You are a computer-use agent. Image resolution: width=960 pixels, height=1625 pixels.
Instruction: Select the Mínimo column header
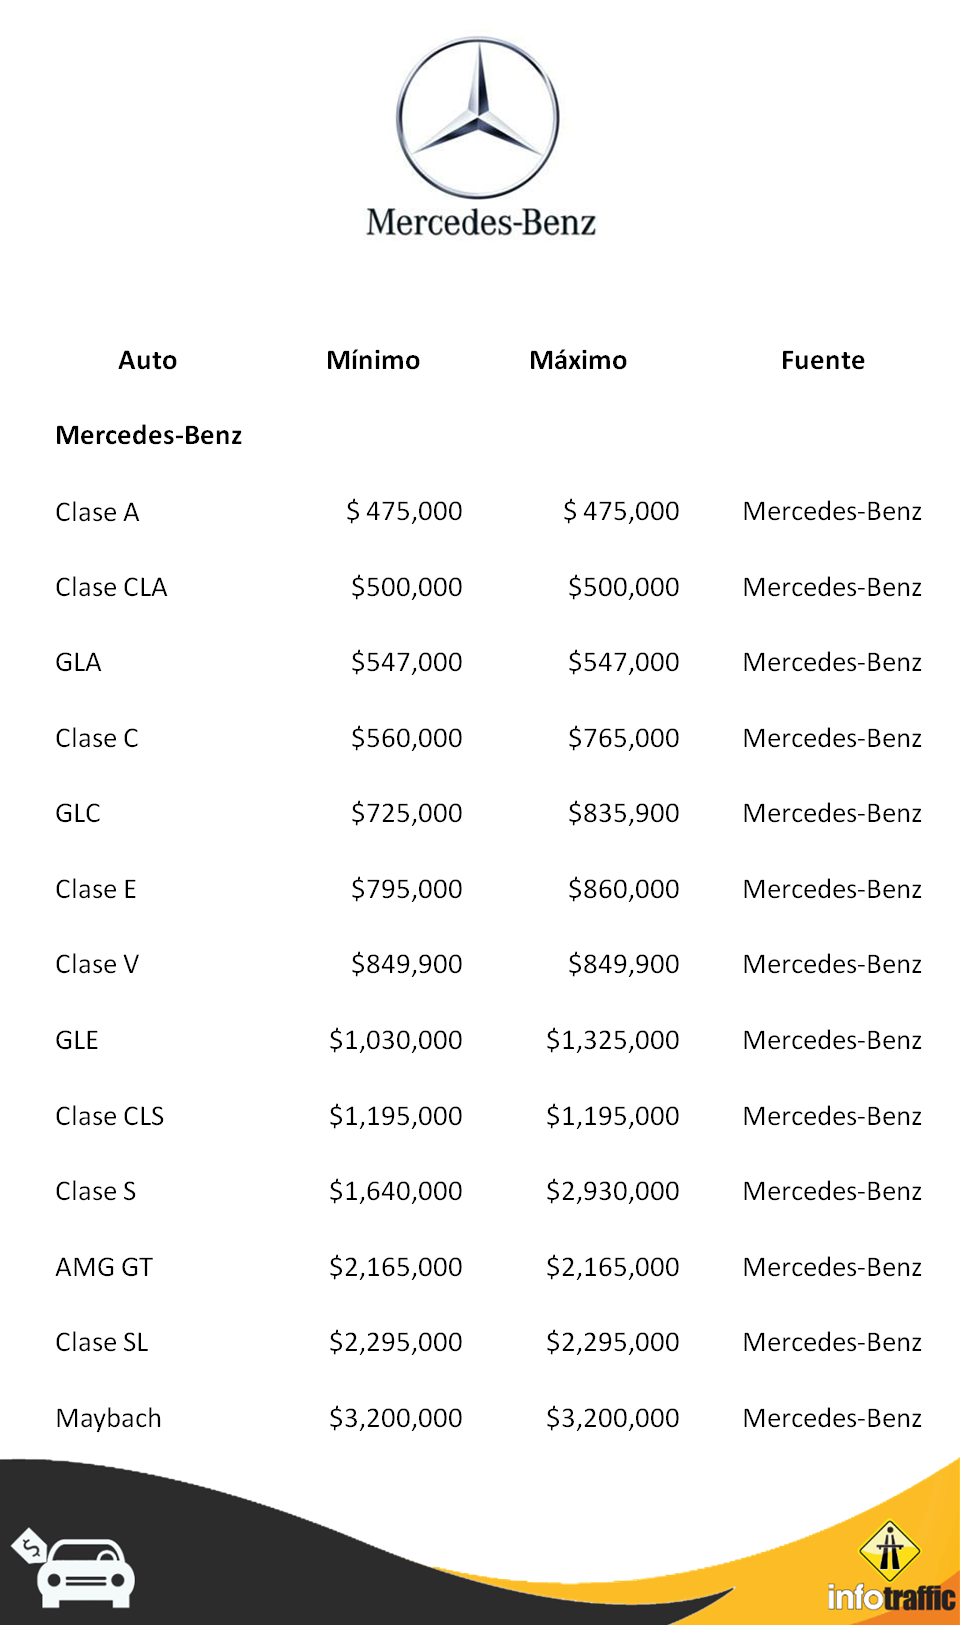pos(373,360)
